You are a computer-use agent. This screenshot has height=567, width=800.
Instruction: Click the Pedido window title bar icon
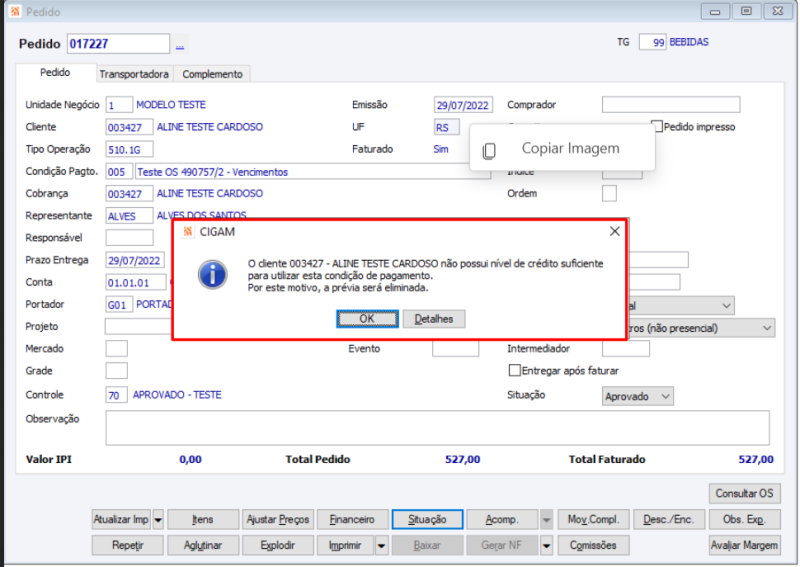pos(15,11)
